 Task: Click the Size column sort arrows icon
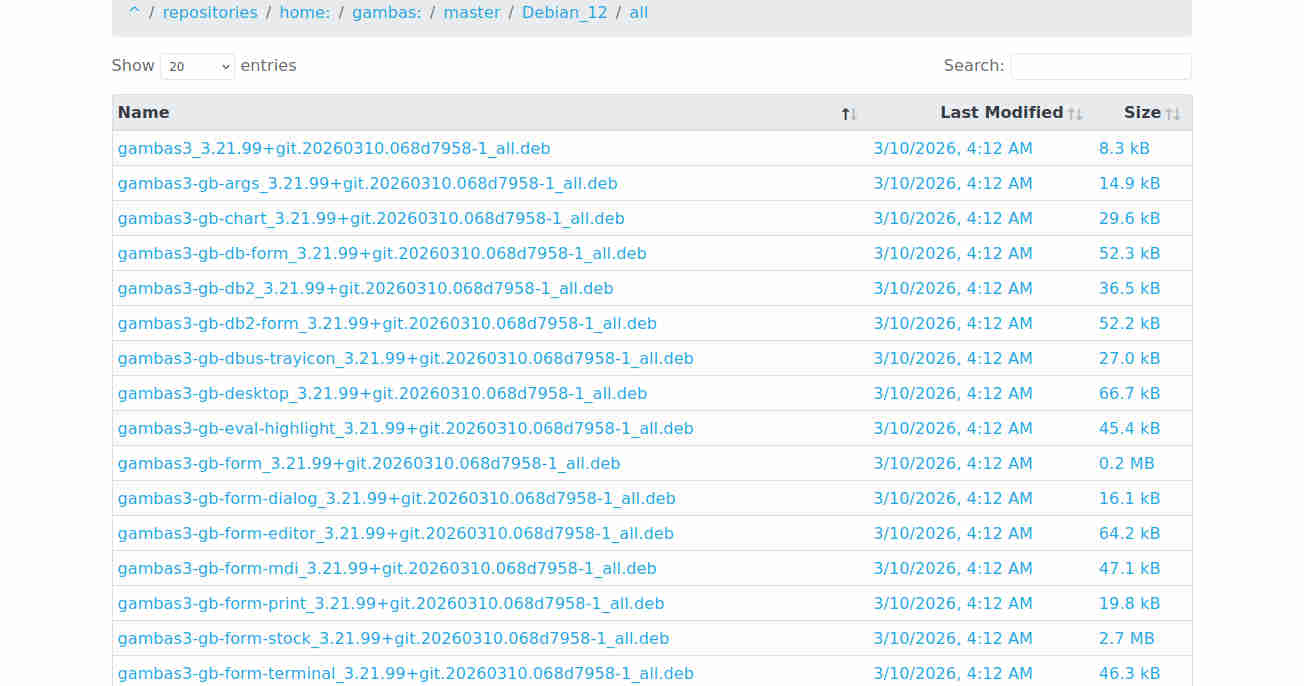1172,114
